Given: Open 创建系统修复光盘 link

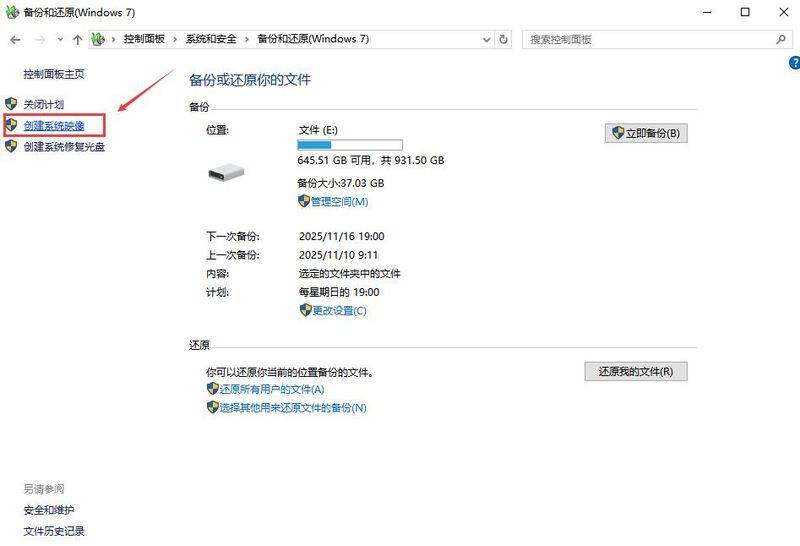Looking at the screenshot, I should 64,147.
